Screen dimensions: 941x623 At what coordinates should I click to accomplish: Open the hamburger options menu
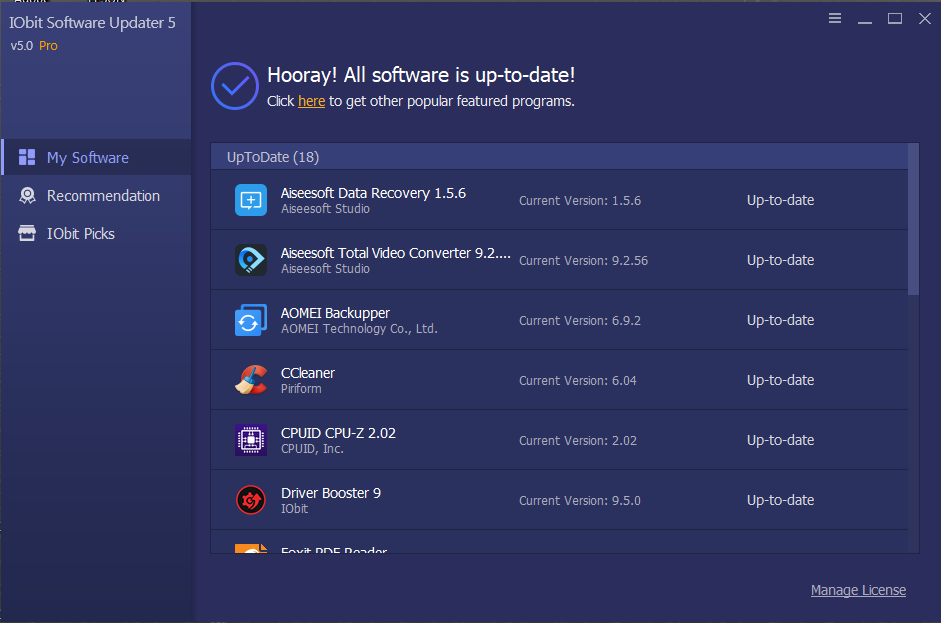click(x=835, y=19)
